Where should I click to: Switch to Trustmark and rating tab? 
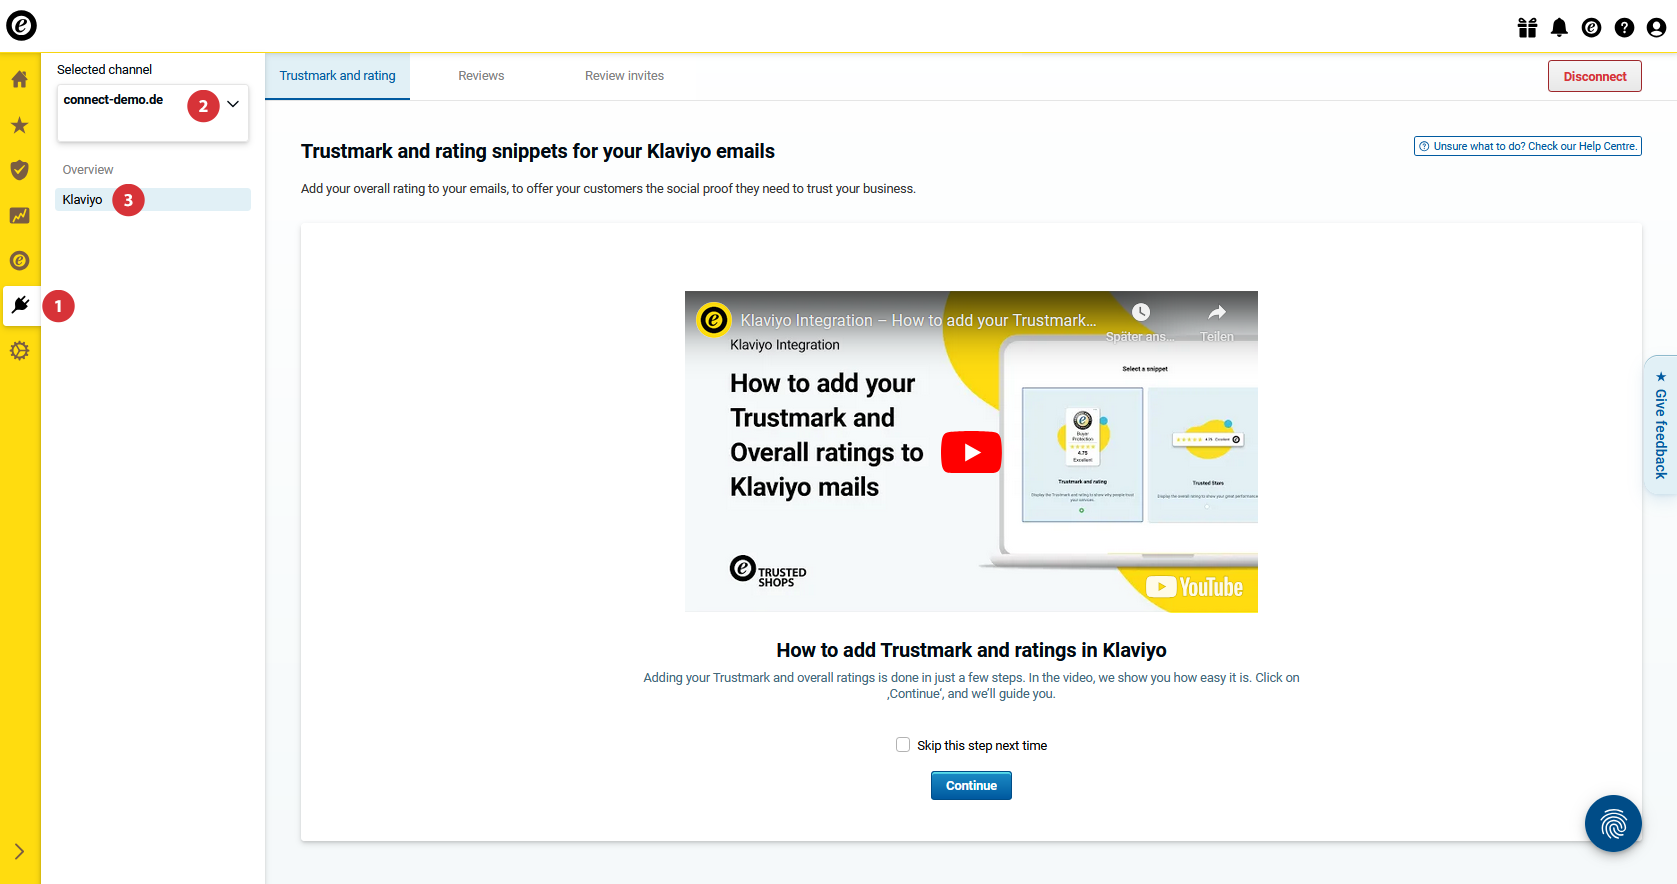338,76
